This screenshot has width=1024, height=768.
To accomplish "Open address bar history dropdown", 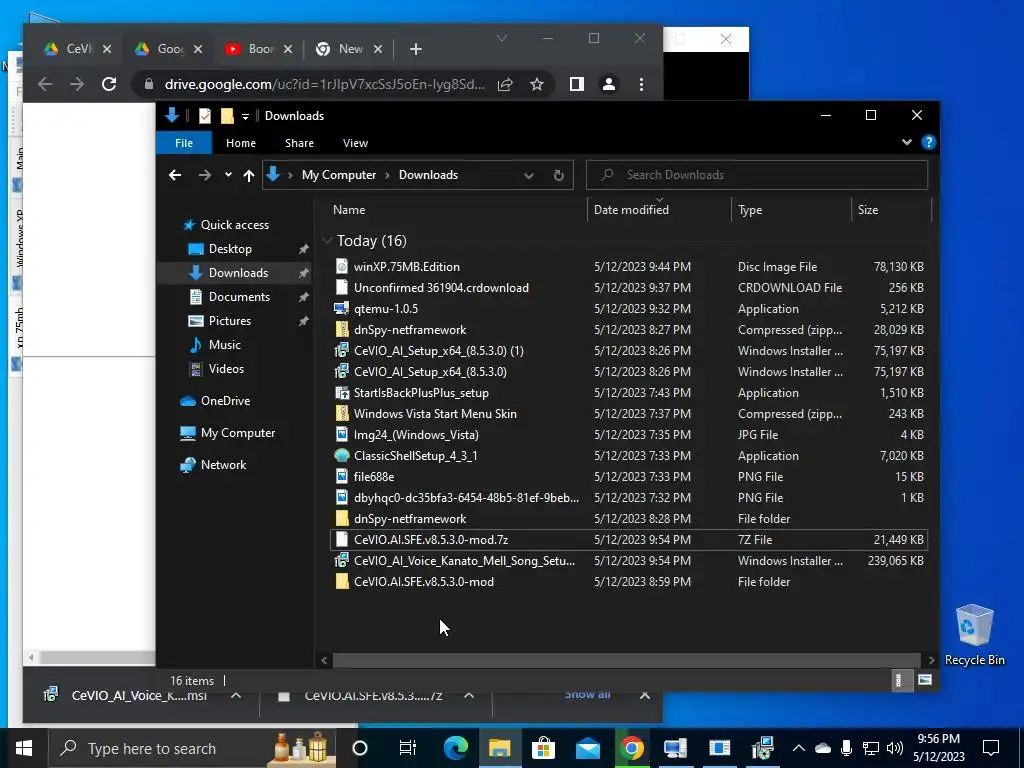I will [x=529, y=175].
